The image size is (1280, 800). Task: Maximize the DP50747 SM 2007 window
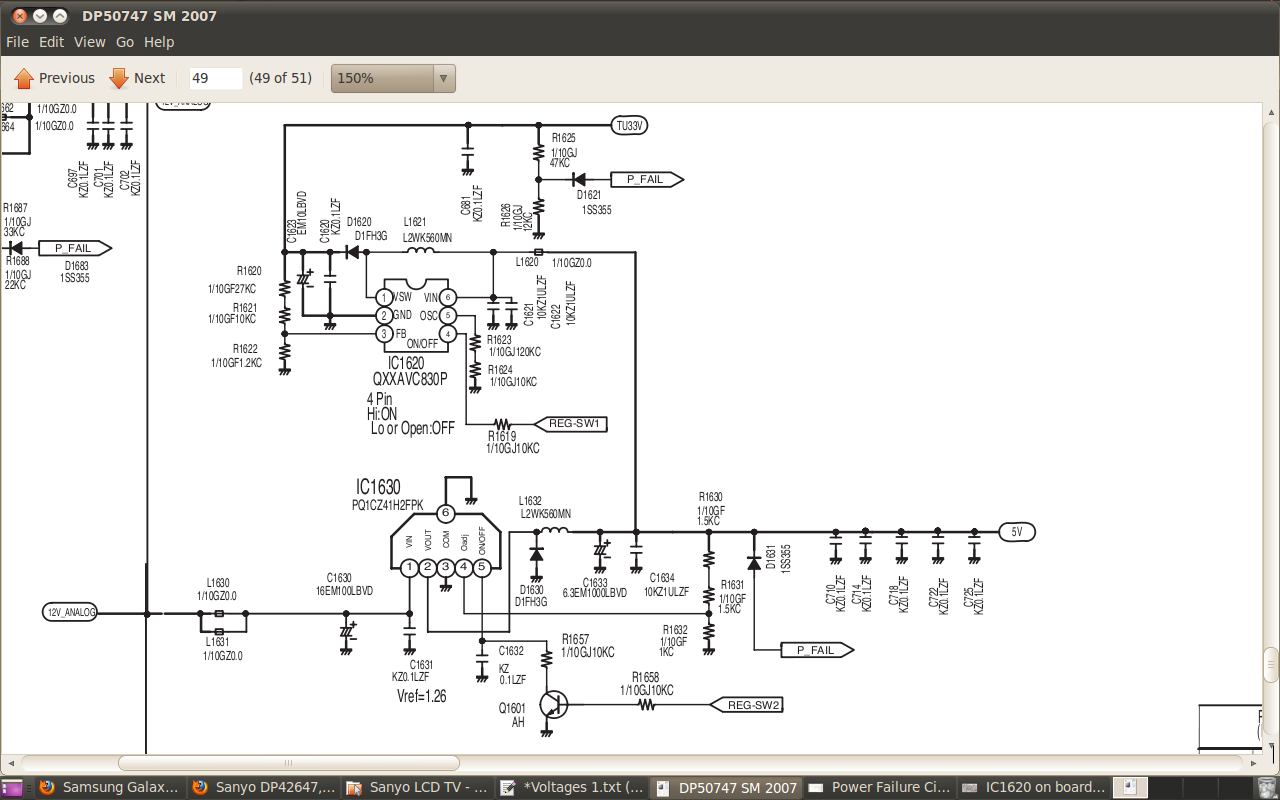pos(60,16)
